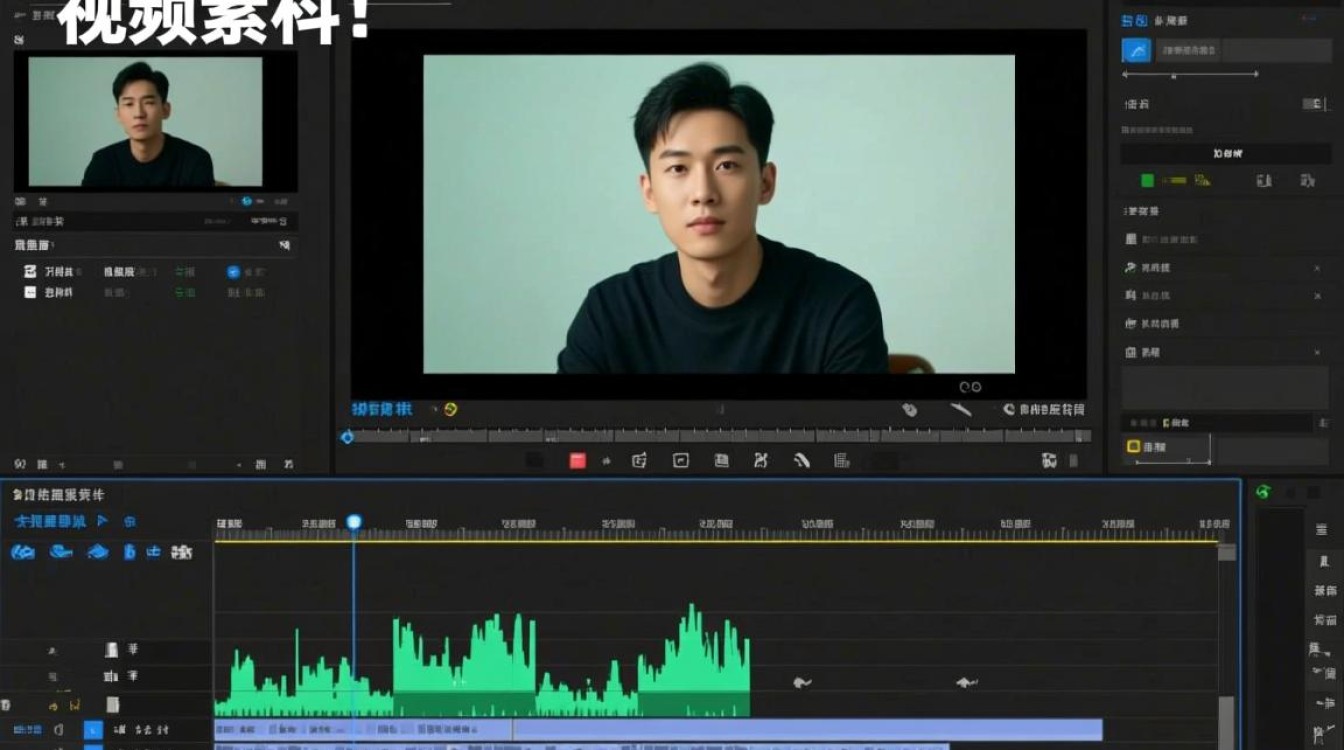Remove the second effect row using its X
Screen dimensions: 1344x750
pos(1316,296)
